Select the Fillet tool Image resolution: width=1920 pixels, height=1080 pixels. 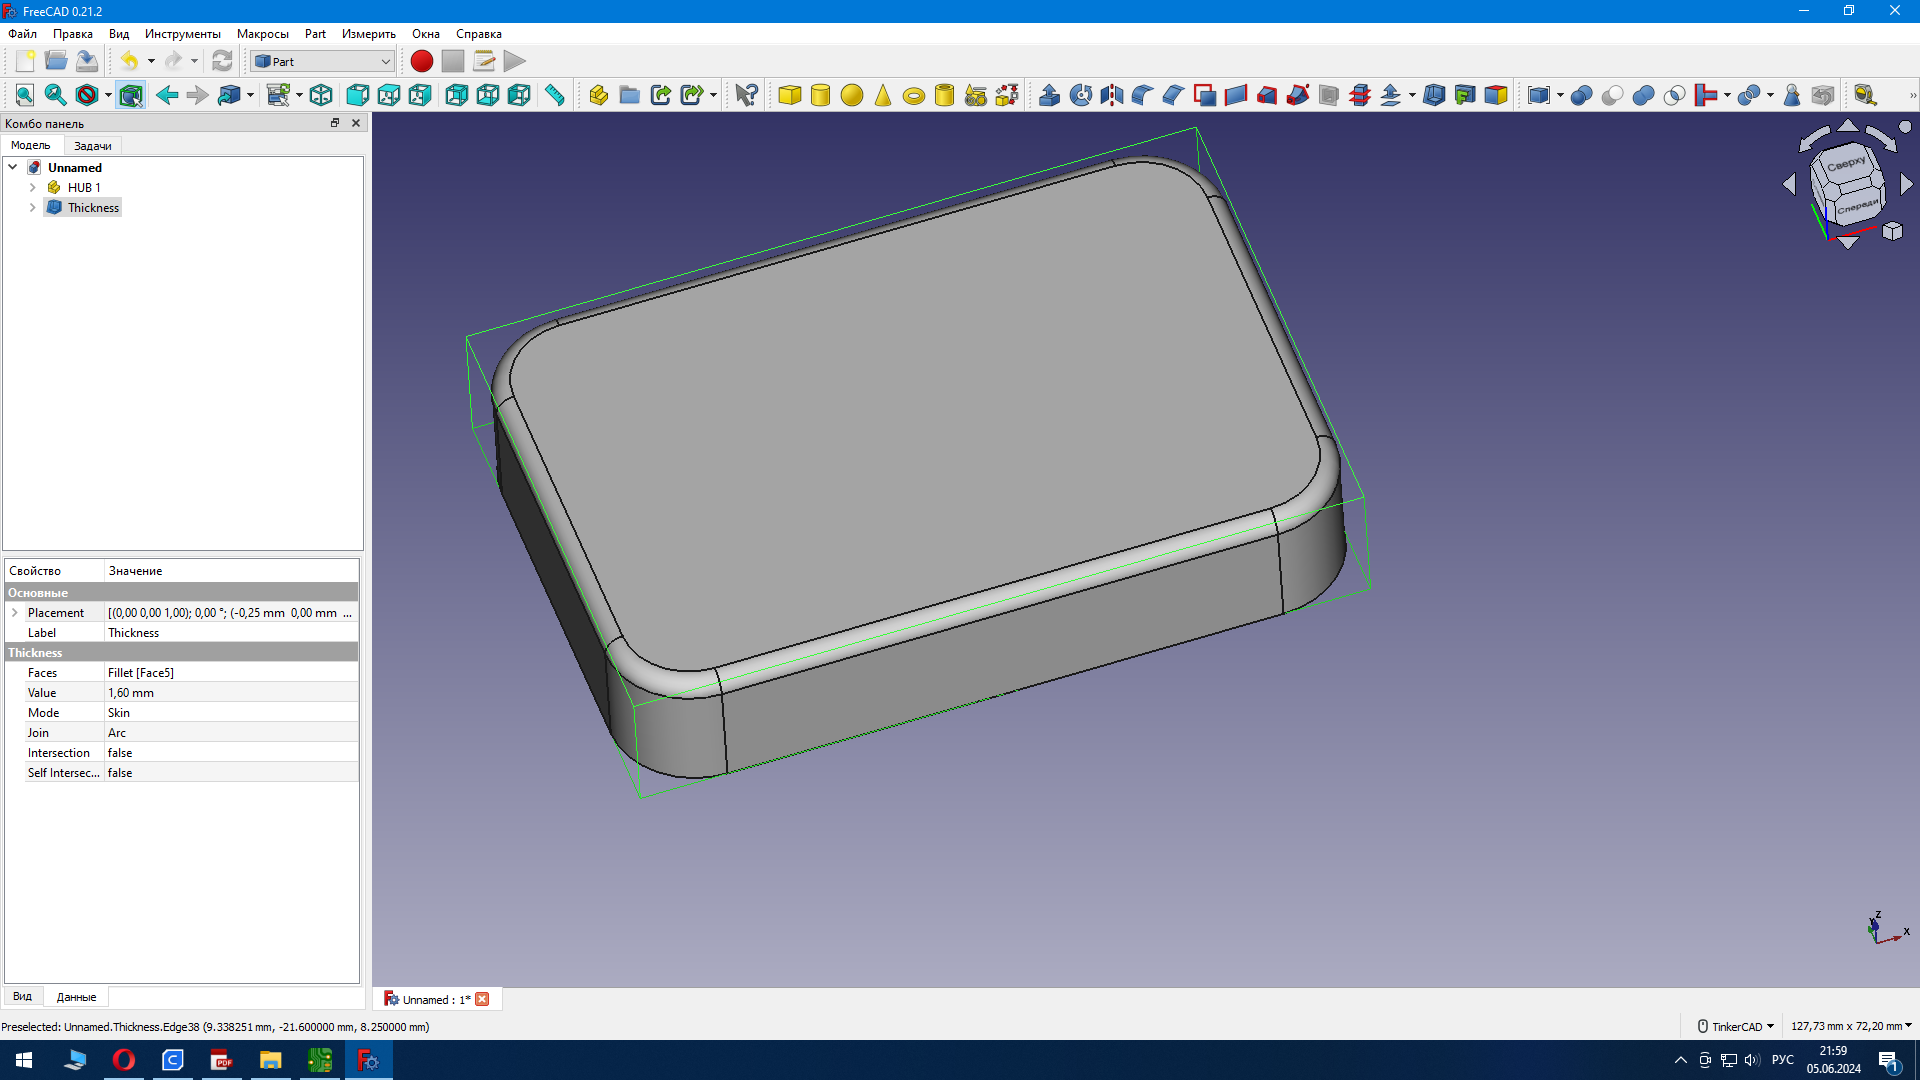pos(1143,95)
